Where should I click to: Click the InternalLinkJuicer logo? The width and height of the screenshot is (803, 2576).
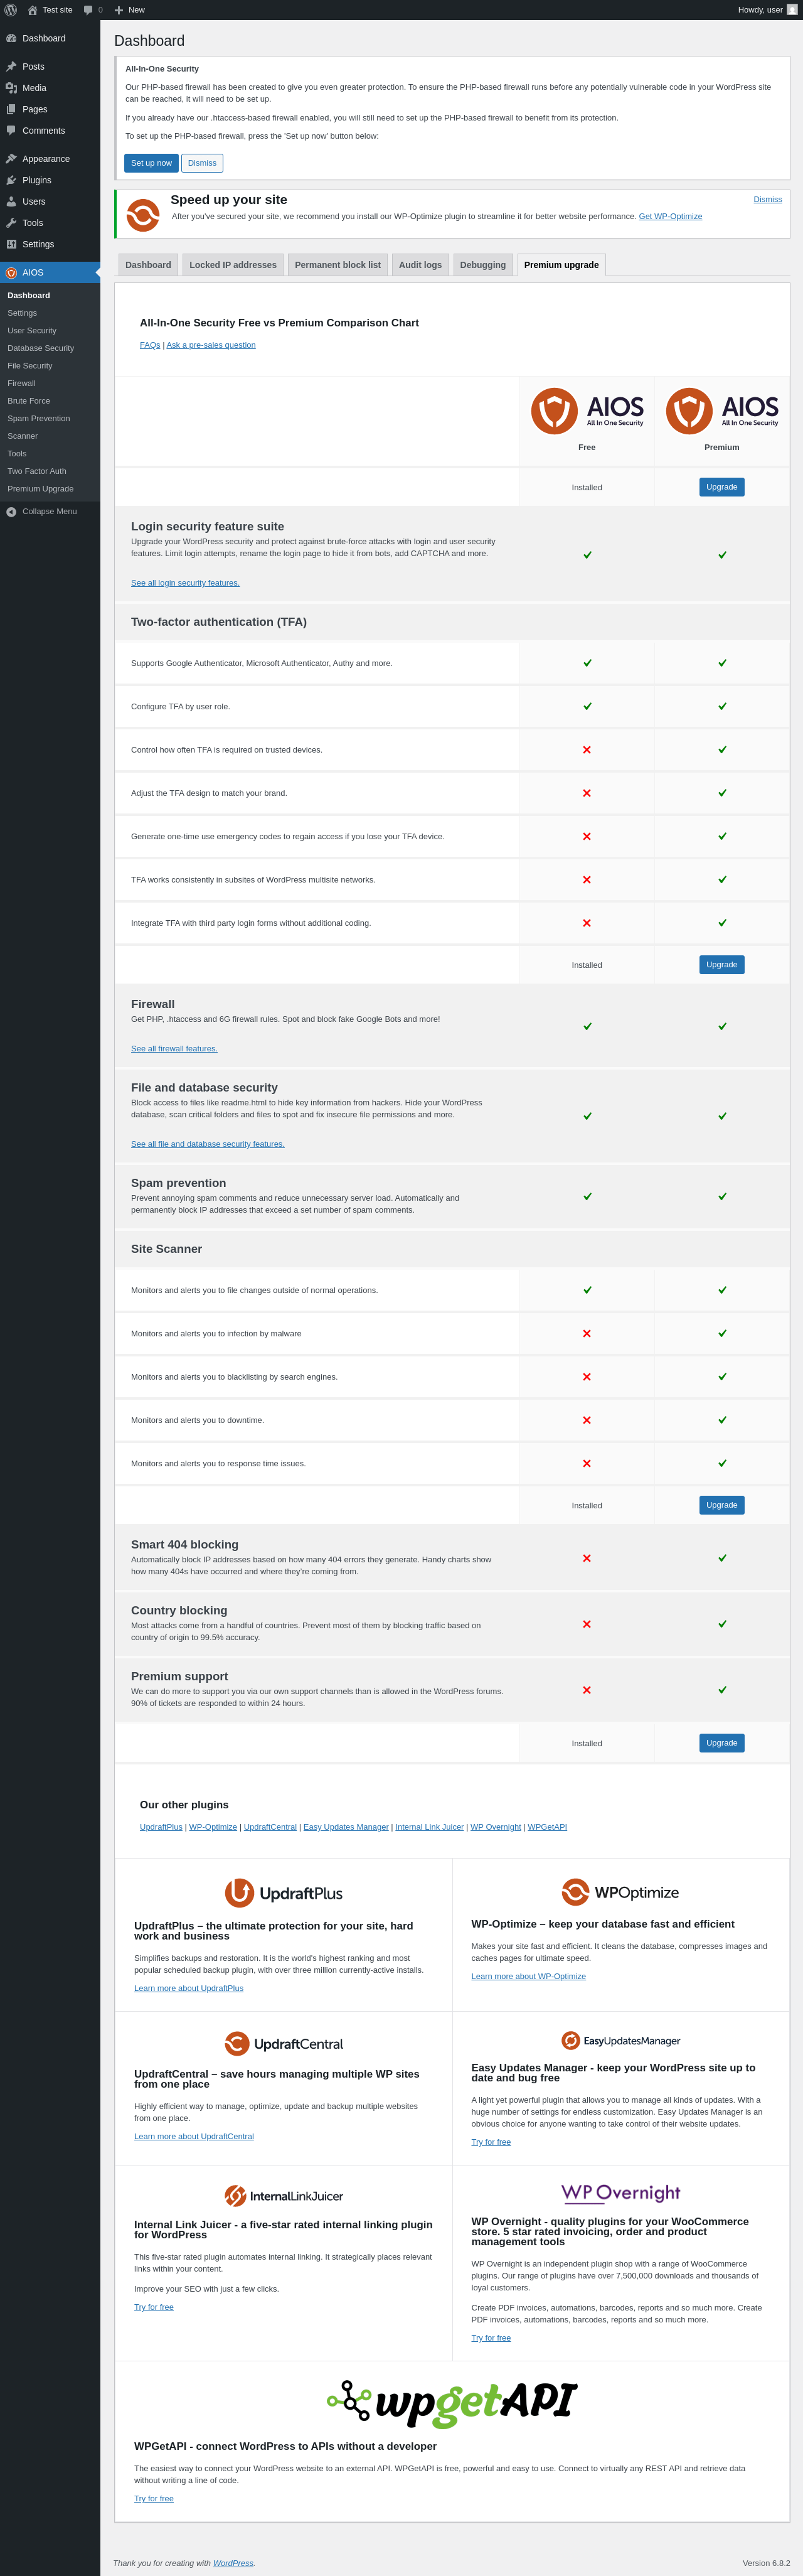click(x=284, y=2196)
